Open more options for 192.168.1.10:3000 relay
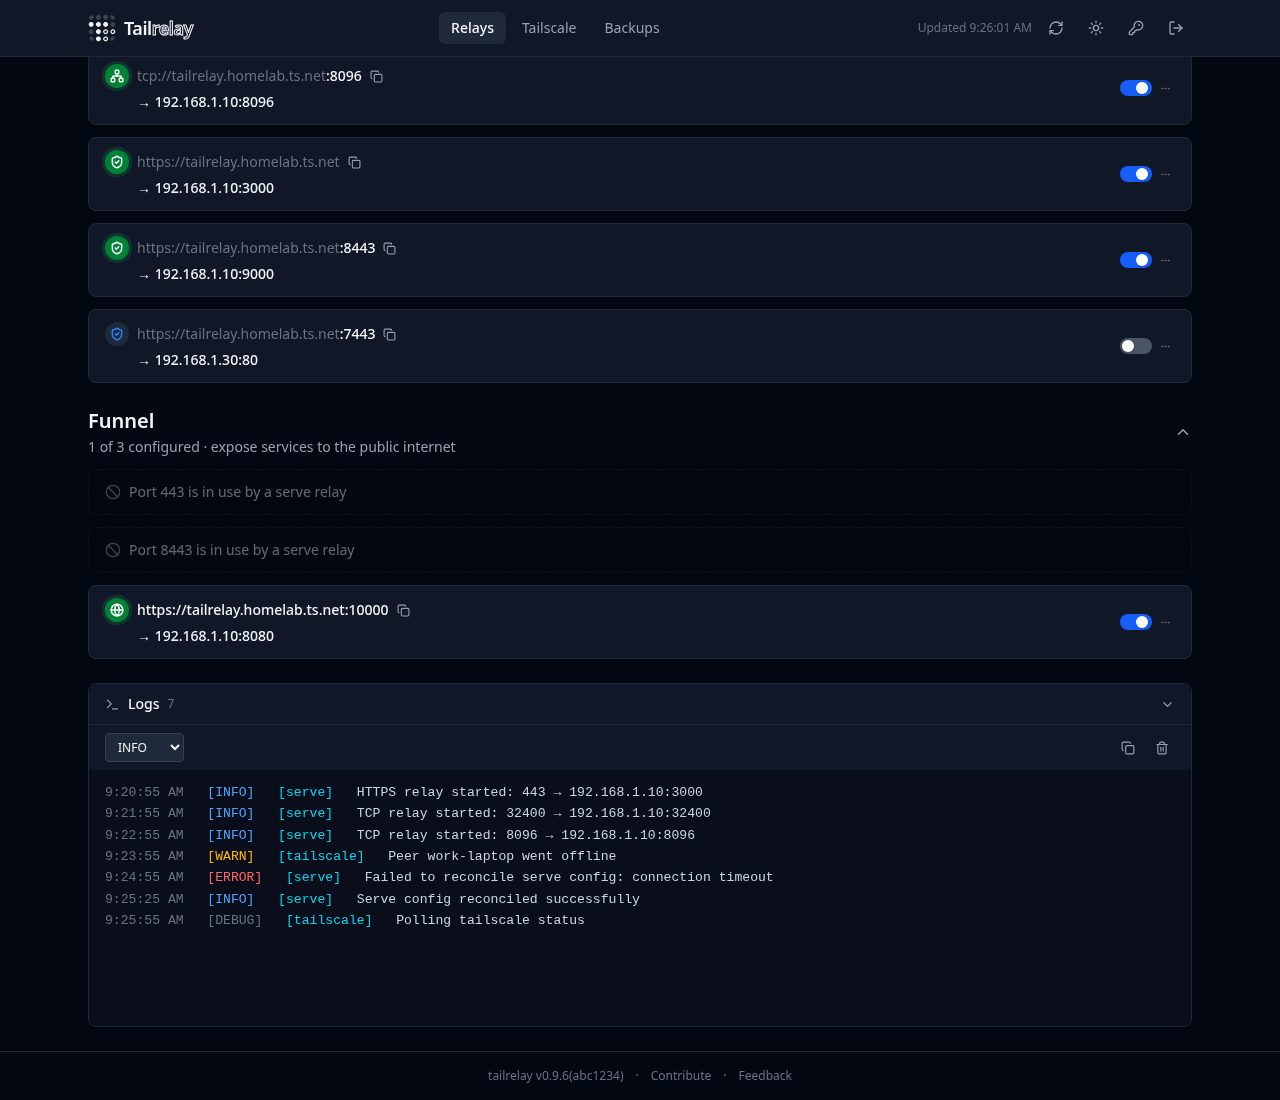Image resolution: width=1280 pixels, height=1100 pixels. tap(1165, 174)
